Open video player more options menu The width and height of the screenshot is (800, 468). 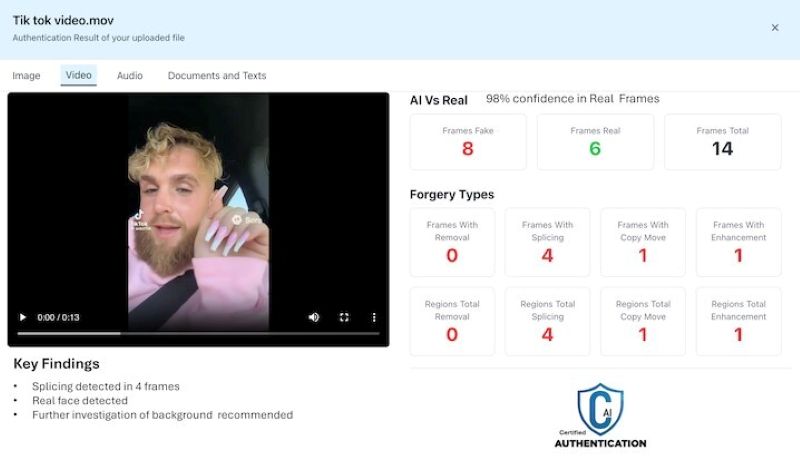374,317
